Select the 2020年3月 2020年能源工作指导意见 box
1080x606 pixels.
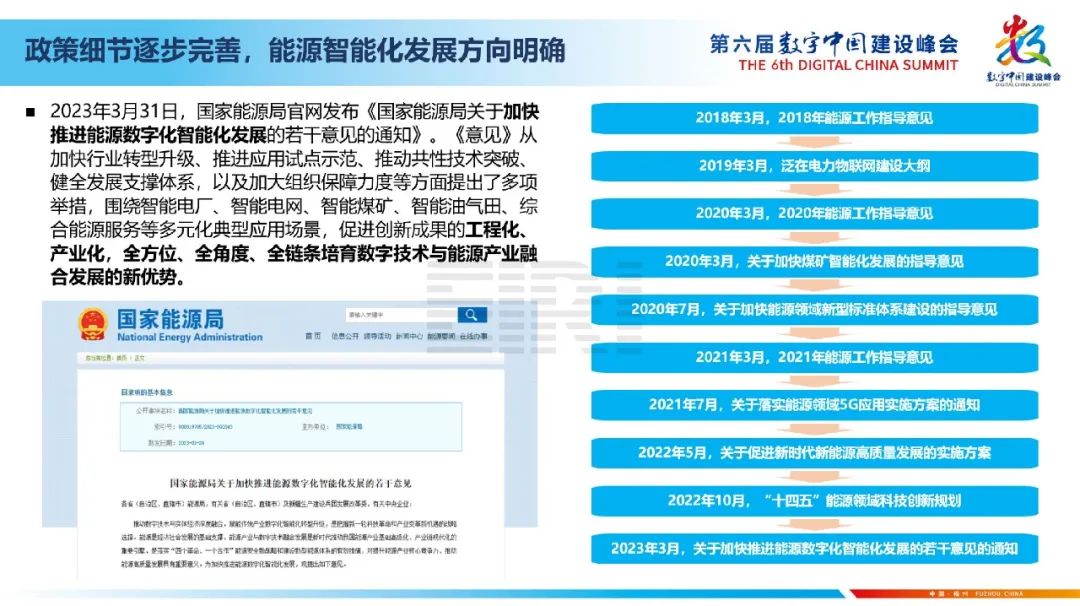click(814, 213)
